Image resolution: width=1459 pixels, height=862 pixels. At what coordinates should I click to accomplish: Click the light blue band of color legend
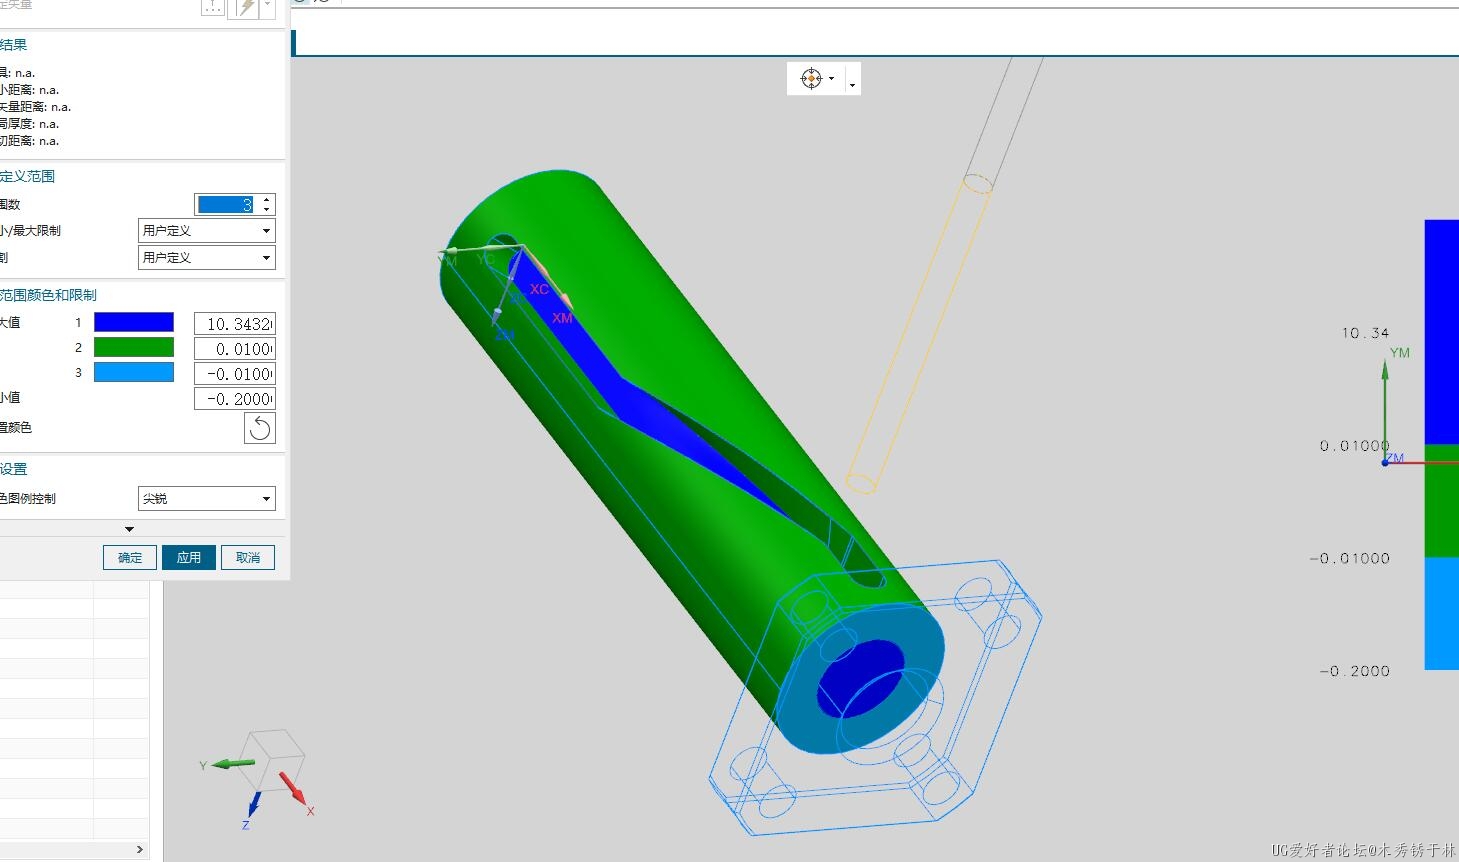[x=1442, y=613]
